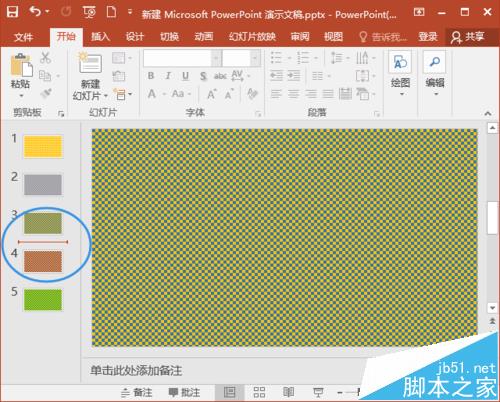The height and width of the screenshot is (402, 500).
Task: Select the green slide 5 thumbnail
Action: 43,300
